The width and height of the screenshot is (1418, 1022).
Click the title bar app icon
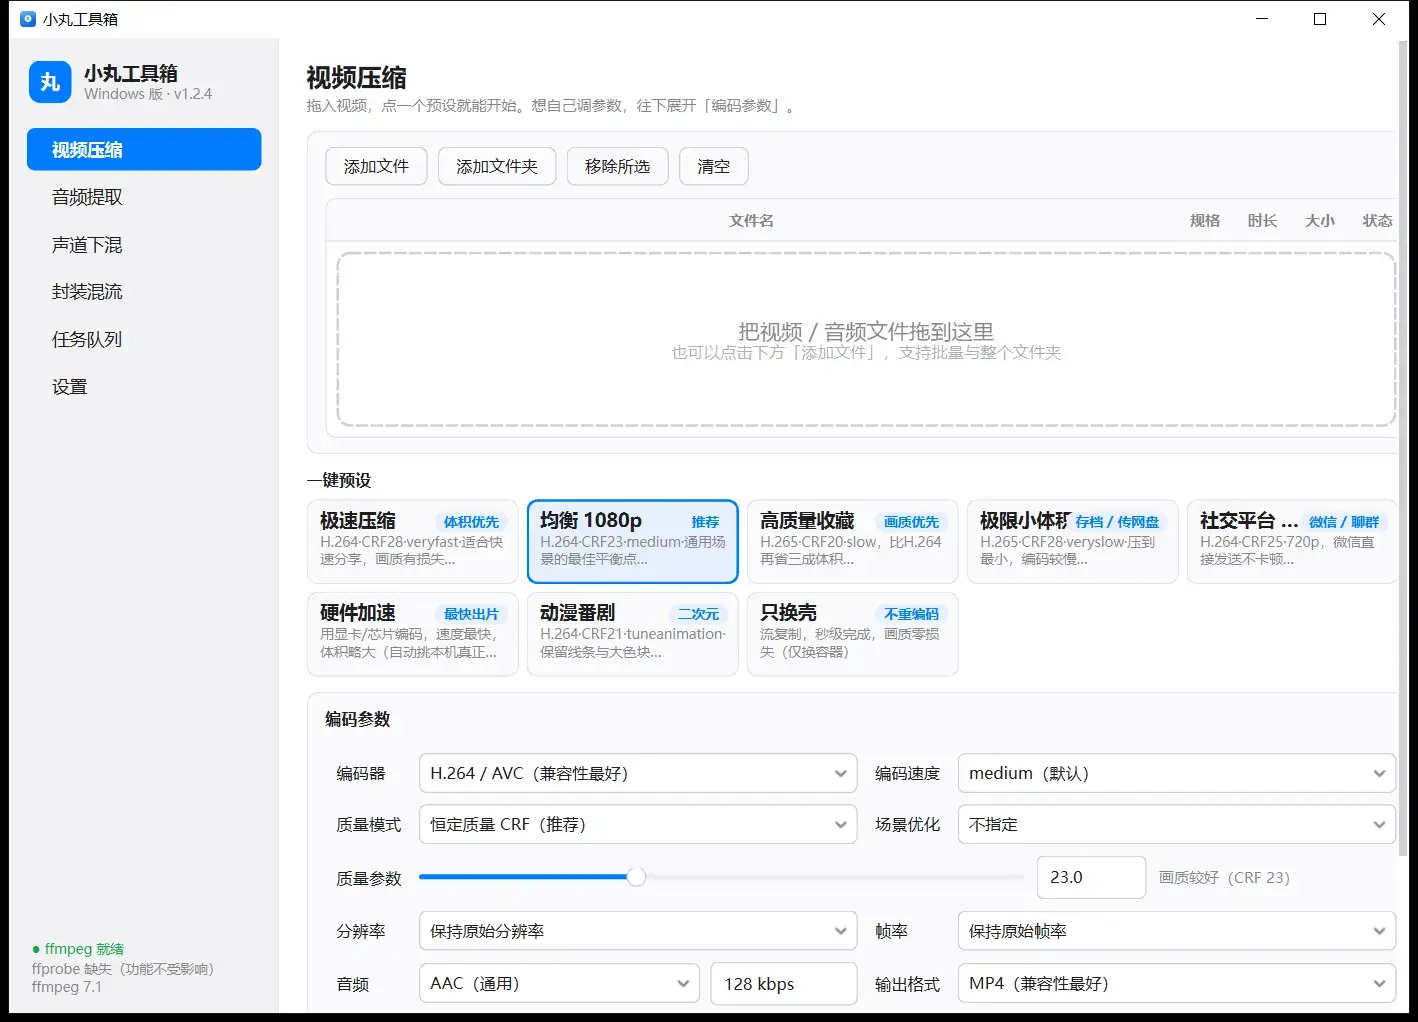pyautogui.click(x=28, y=19)
